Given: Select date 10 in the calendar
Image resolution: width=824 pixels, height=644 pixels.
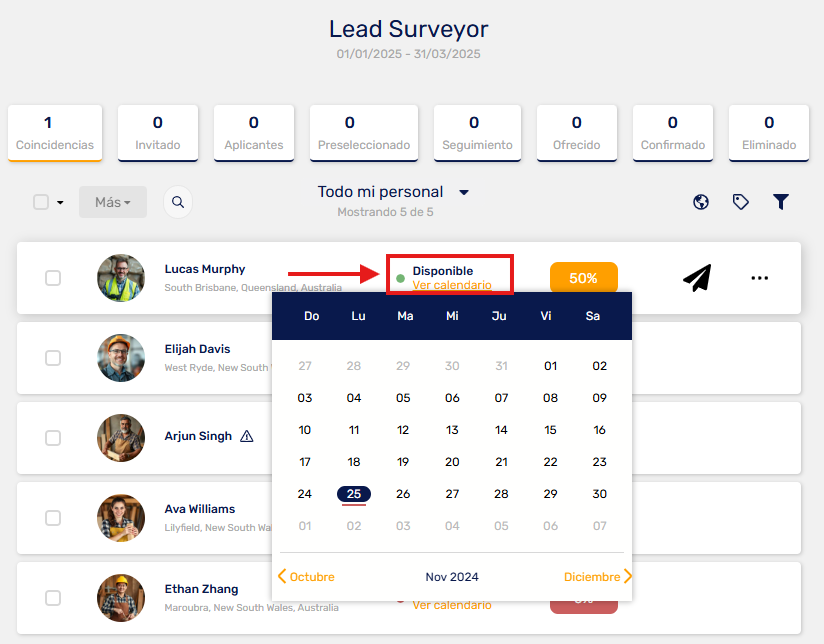Looking at the screenshot, I should (305, 430).
